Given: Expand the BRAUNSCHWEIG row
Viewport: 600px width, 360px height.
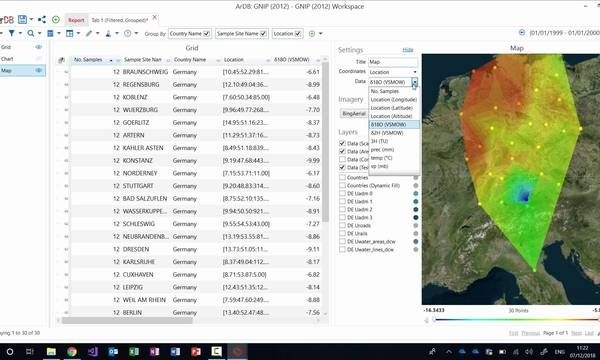Looking at the screenshot, I should (66, 72).
